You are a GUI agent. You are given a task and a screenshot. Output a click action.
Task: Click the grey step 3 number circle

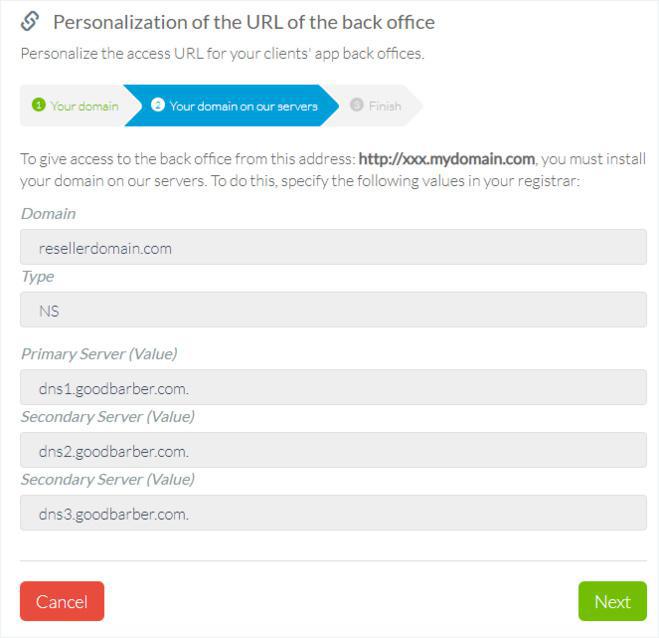[357, 105]
